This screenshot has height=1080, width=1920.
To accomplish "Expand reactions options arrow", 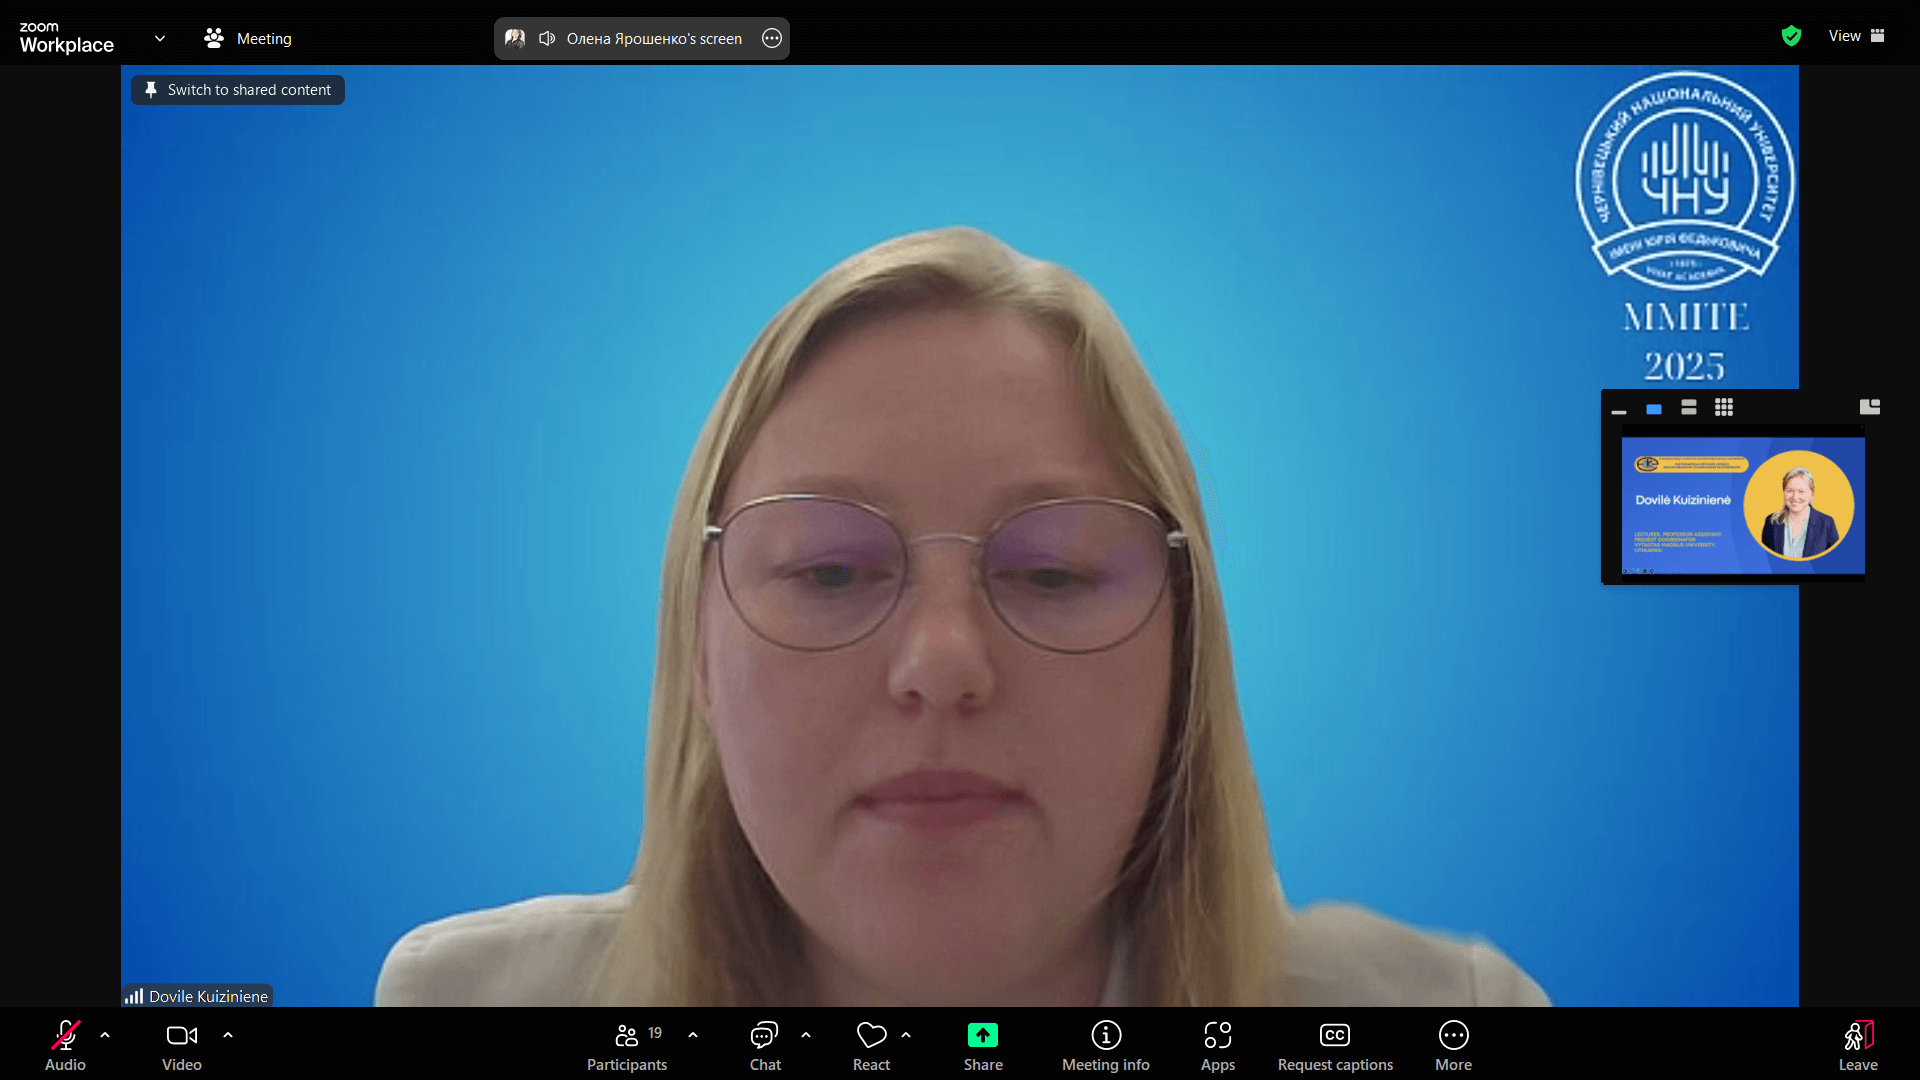I will pyautogui.click(x=906, y=1035).
